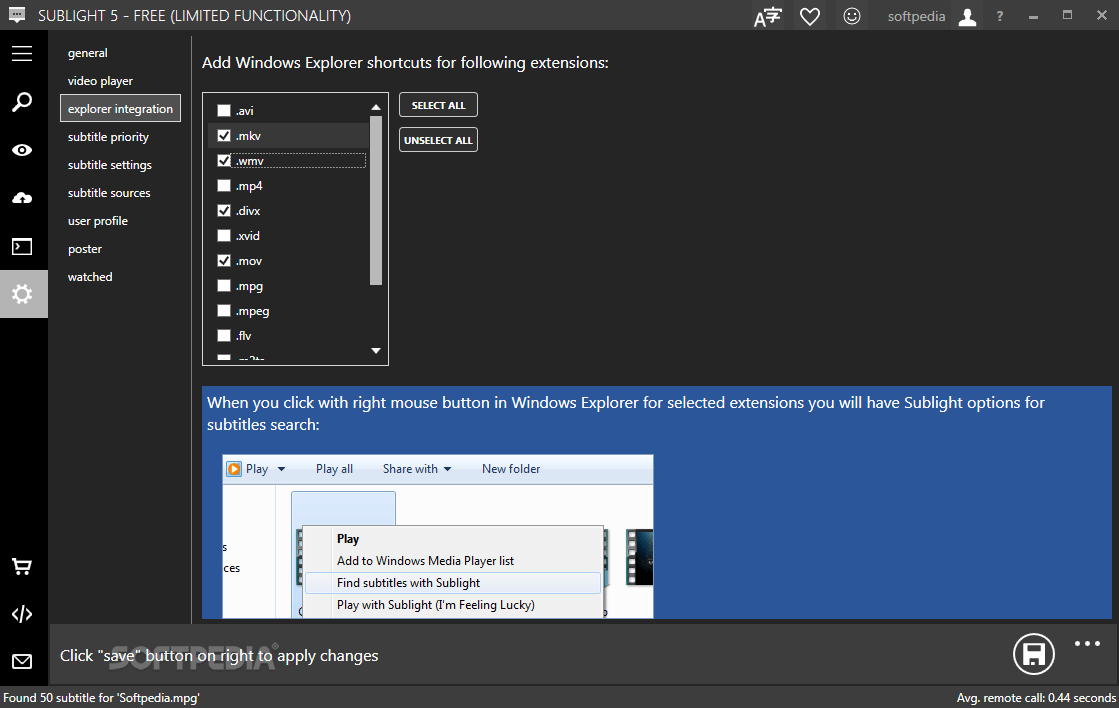Viewport: 1119px width, 708px height.
Task: Click the extension list scrollbar thumb
Action: [376, 201]
